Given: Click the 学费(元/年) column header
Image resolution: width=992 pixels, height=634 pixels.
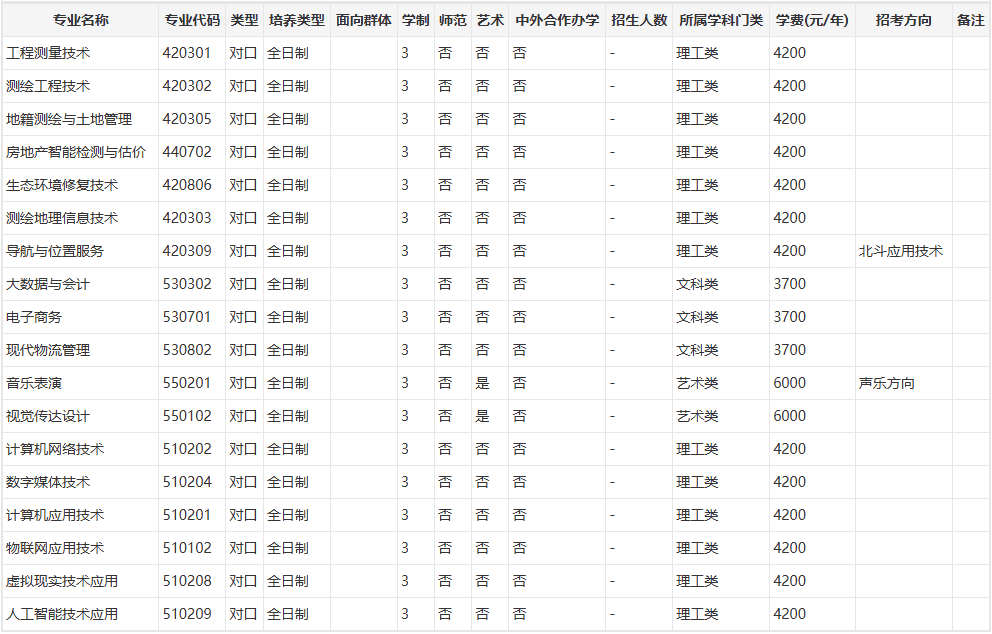Looking at the screenshot, I should (x=811, y=20).
